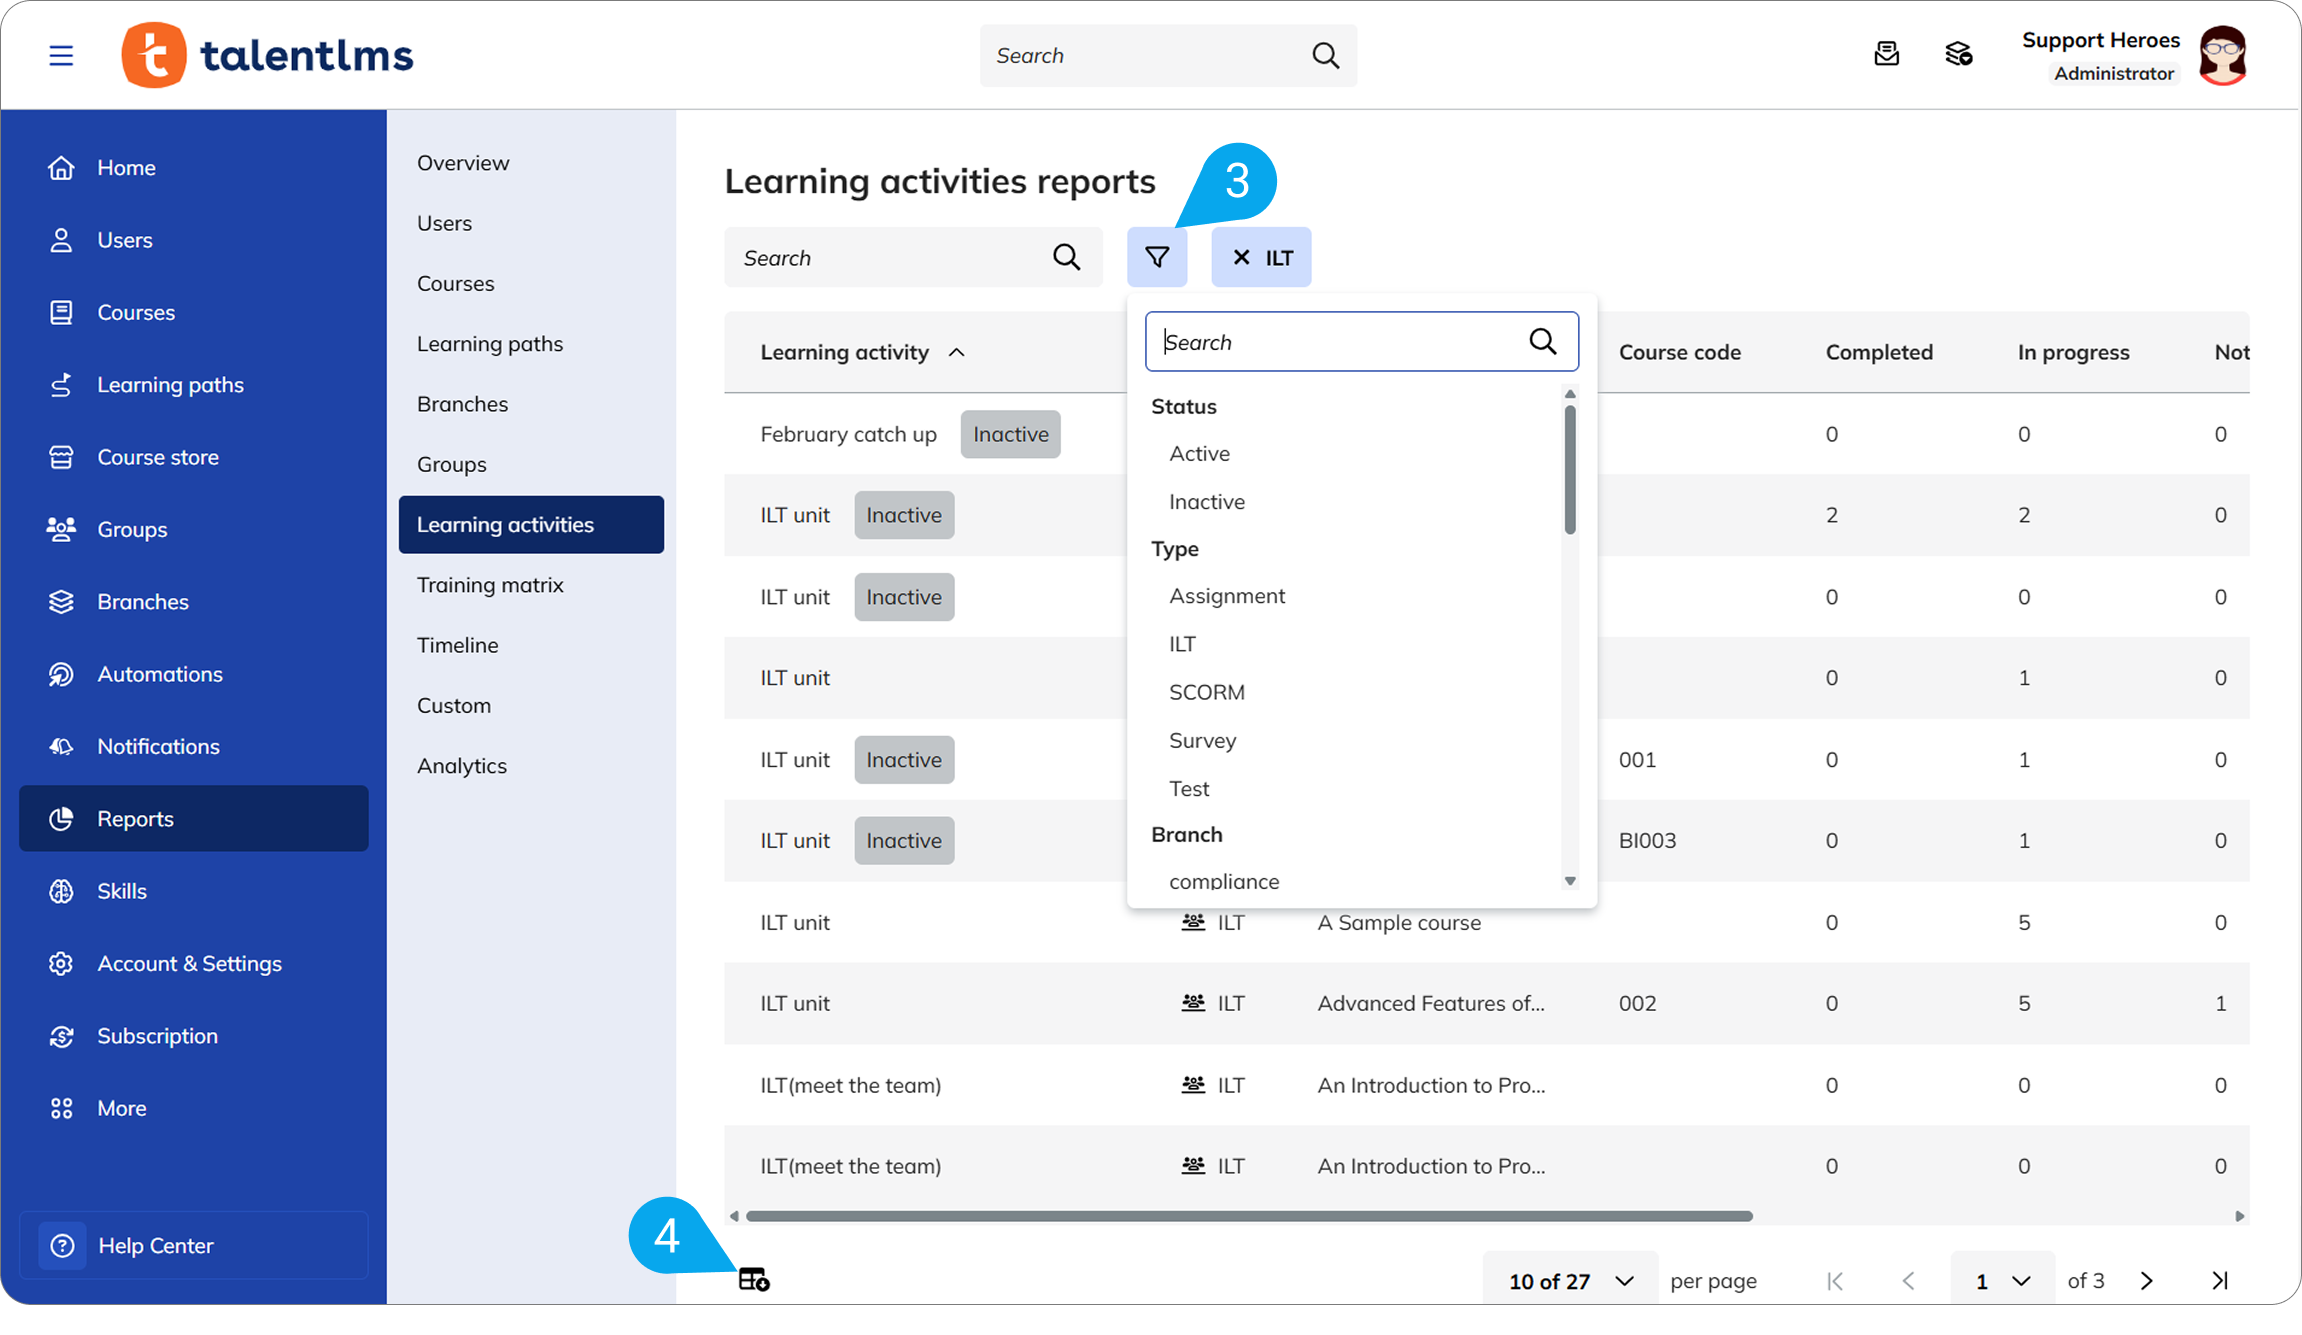Click the Course code column header
The width and height of the screenshot is (2302, 1335).
[1680, 352]
